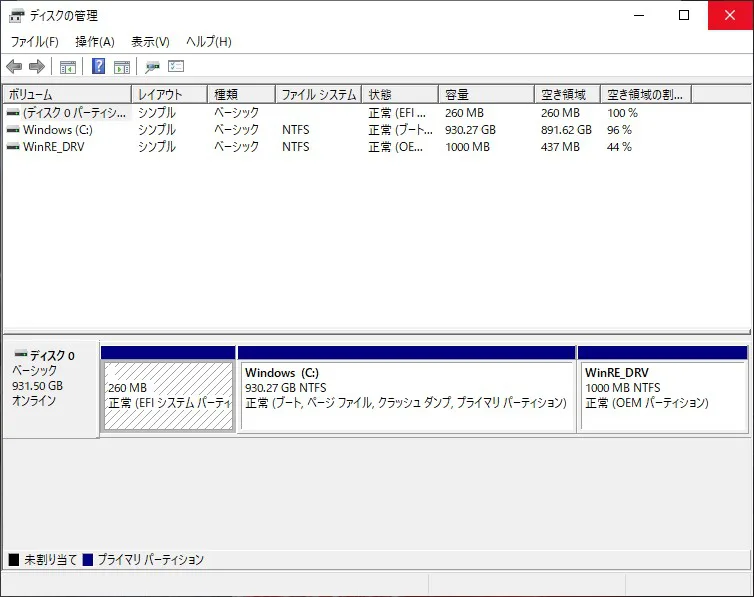The width and height of the screenshot is (754, 597).
Task: Click the Refresh disk toolbar icon
Action: pos(152,67)
